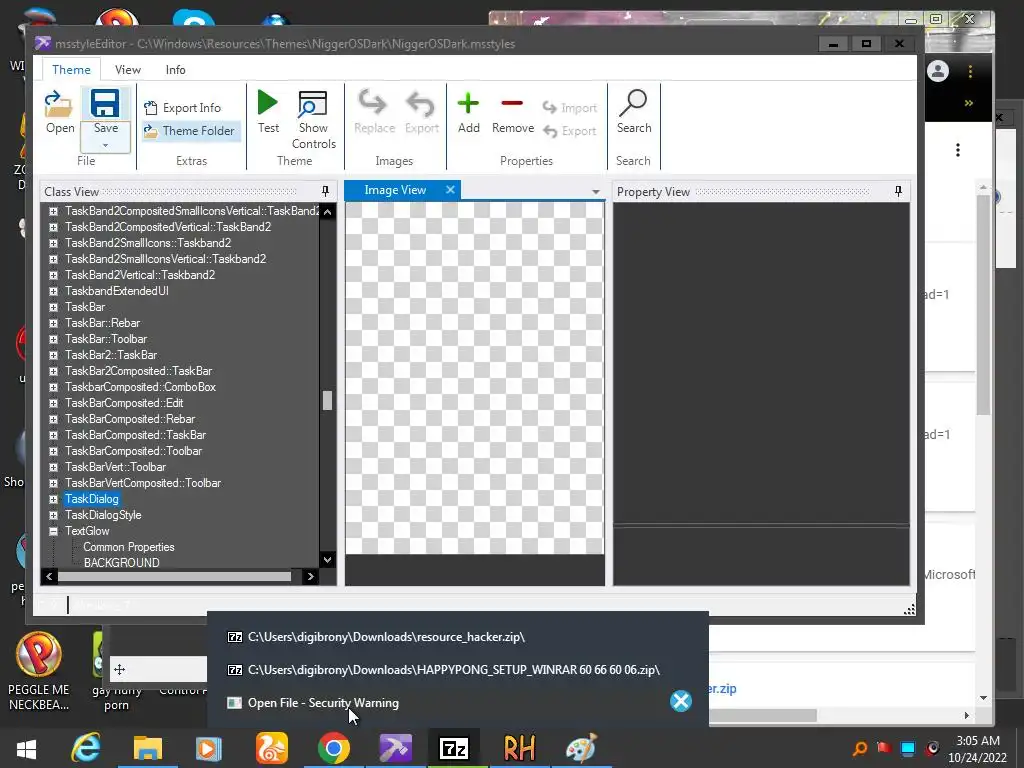Click the Chrome profile avatar icon
The height and width of the screenshot is (768, 1024).
[x=938, y=71]
